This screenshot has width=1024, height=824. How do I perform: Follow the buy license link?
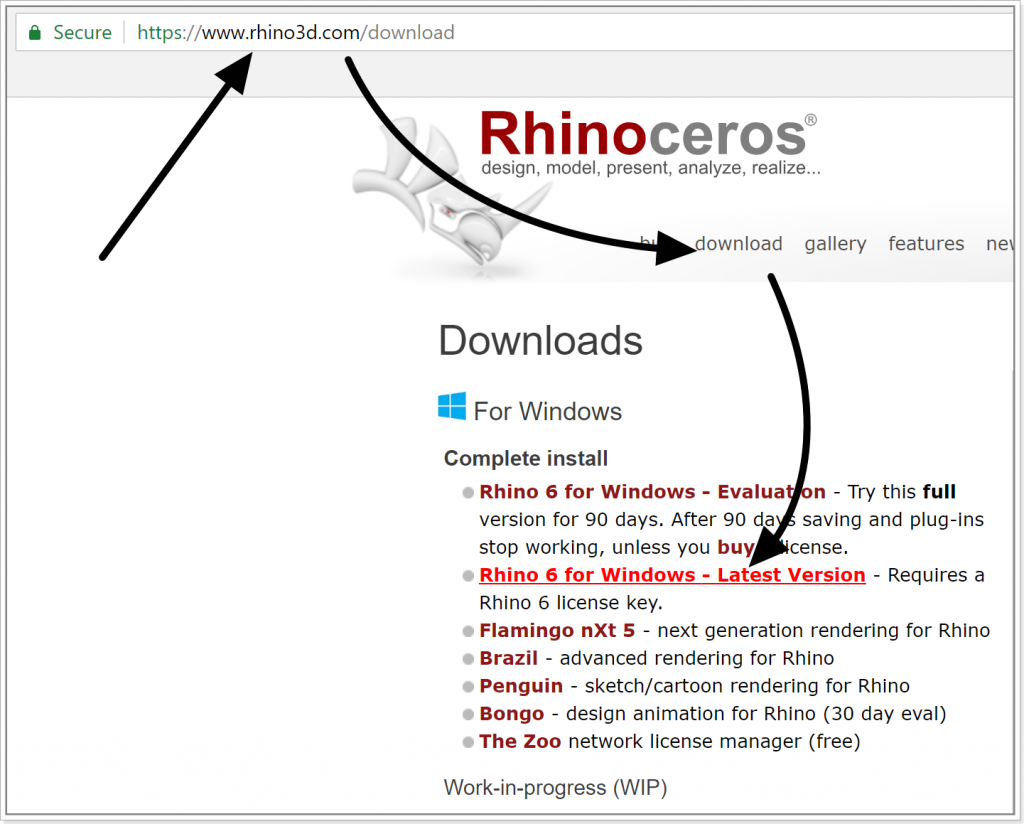[x=736, y=547]
